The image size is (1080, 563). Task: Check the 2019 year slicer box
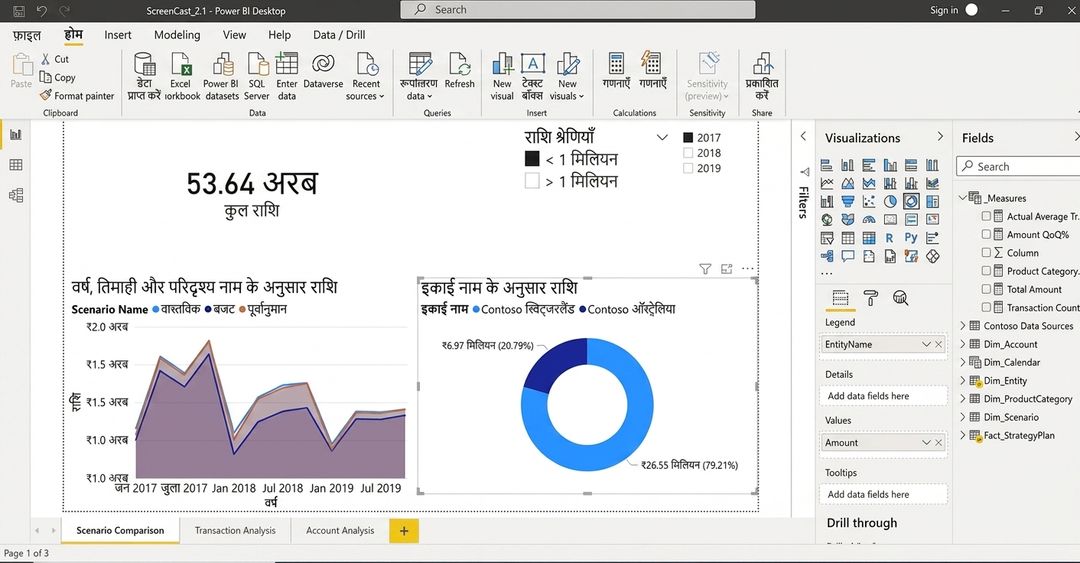[687, 168]
